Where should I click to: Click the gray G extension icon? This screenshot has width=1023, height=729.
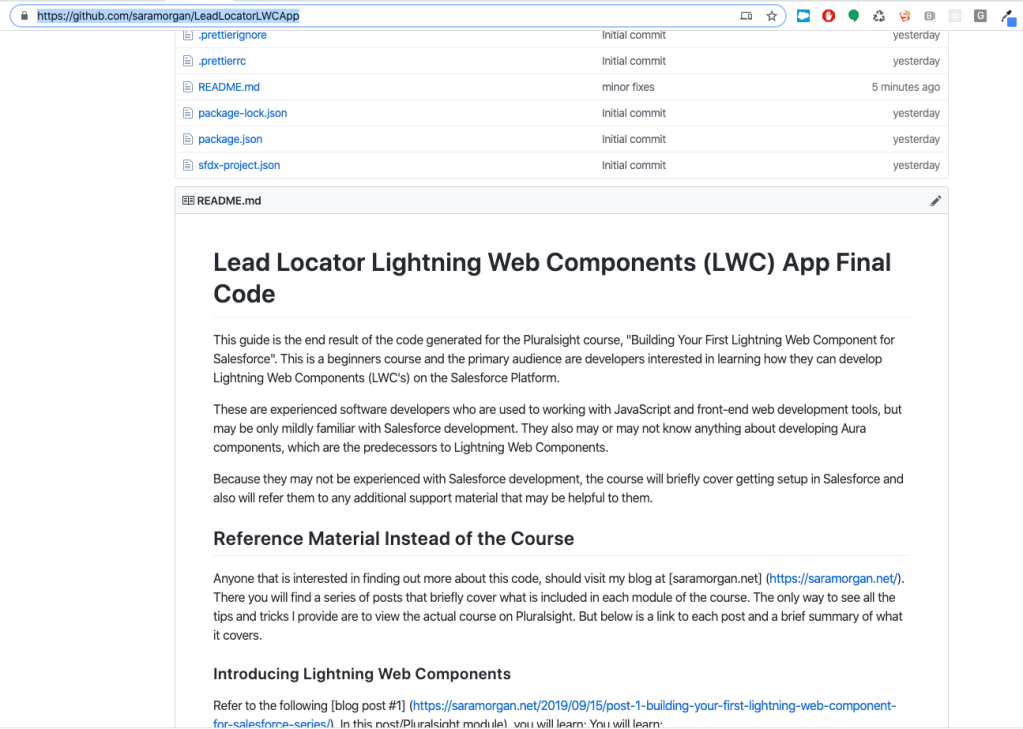click(x=980, y=16)
